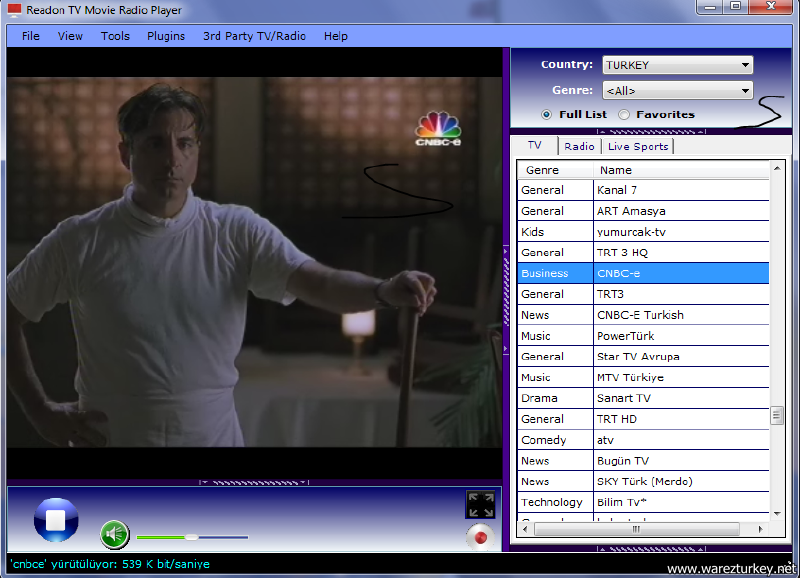Click horizontal scrollbar right arrow
This screenshot has height=578, width=800.
pyautogui.click(x=761, y=530)
